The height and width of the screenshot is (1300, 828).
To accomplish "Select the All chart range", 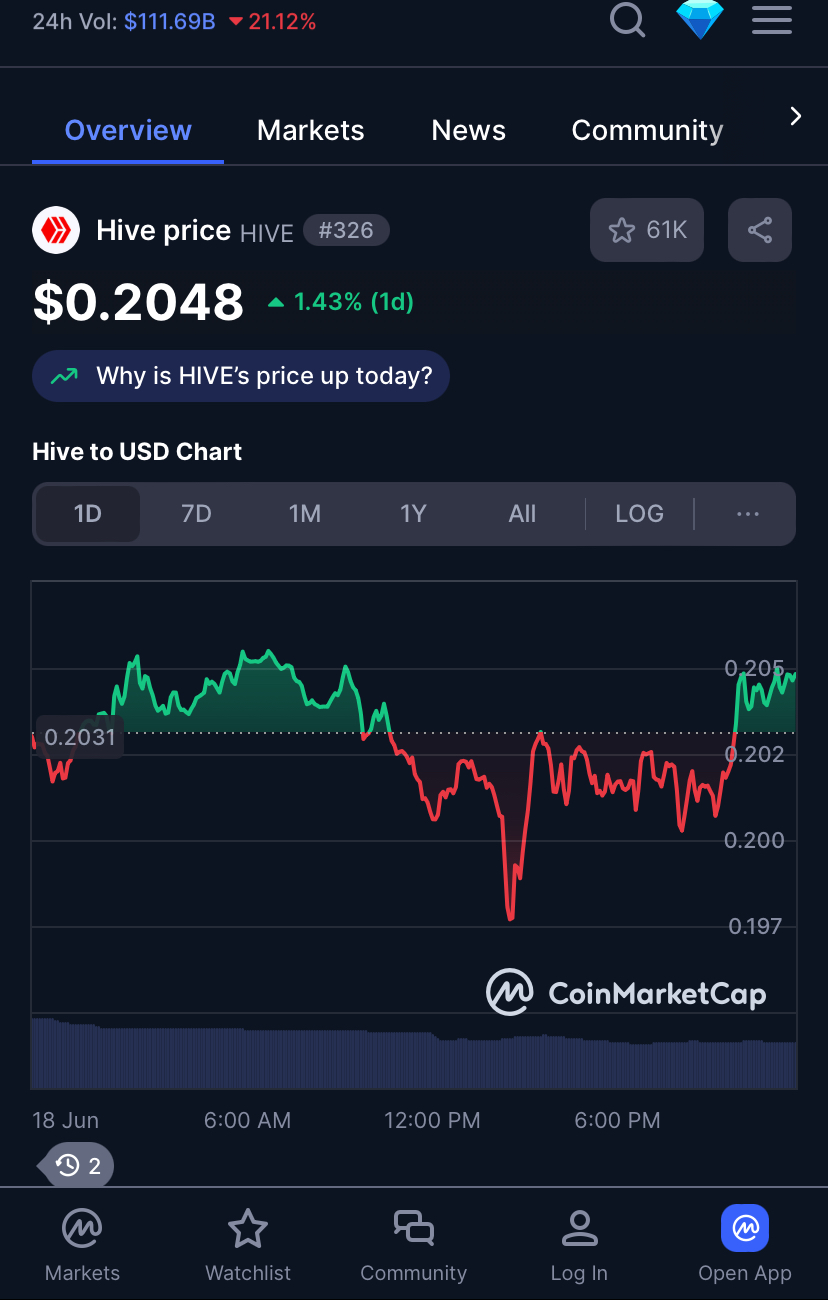I will coord(522,514).
